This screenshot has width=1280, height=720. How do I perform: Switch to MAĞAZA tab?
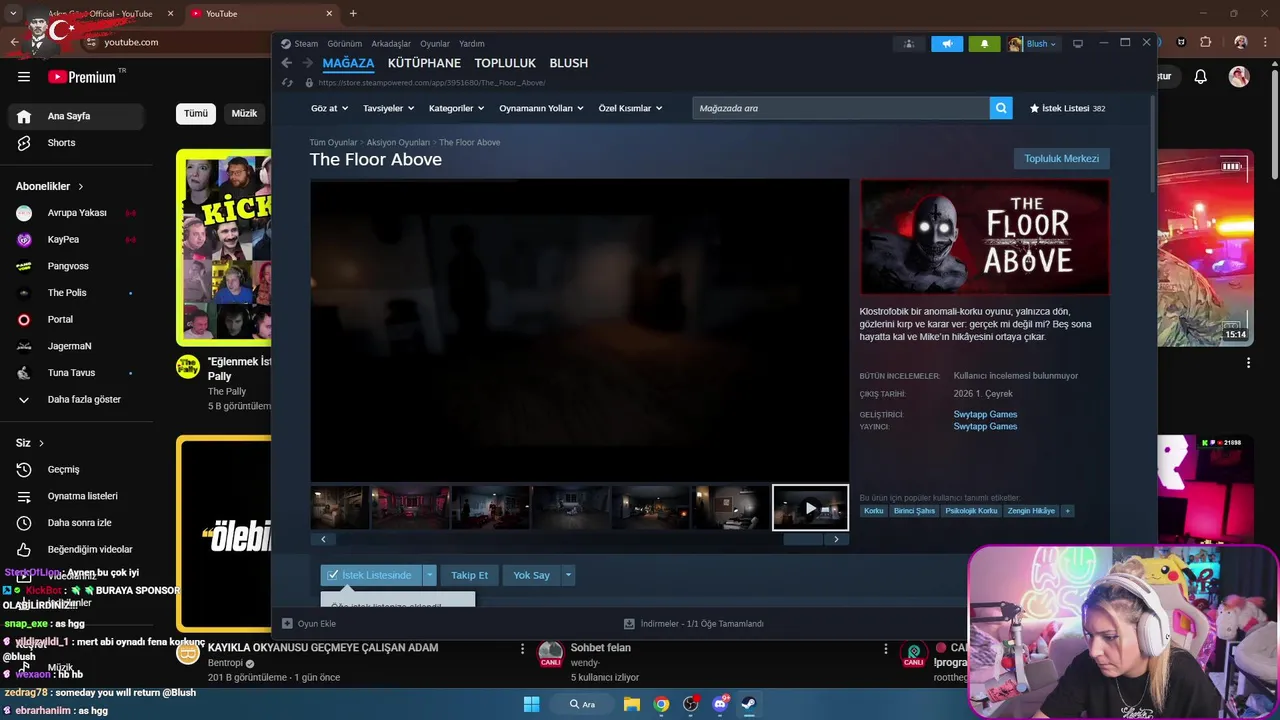tap(348, 63)
